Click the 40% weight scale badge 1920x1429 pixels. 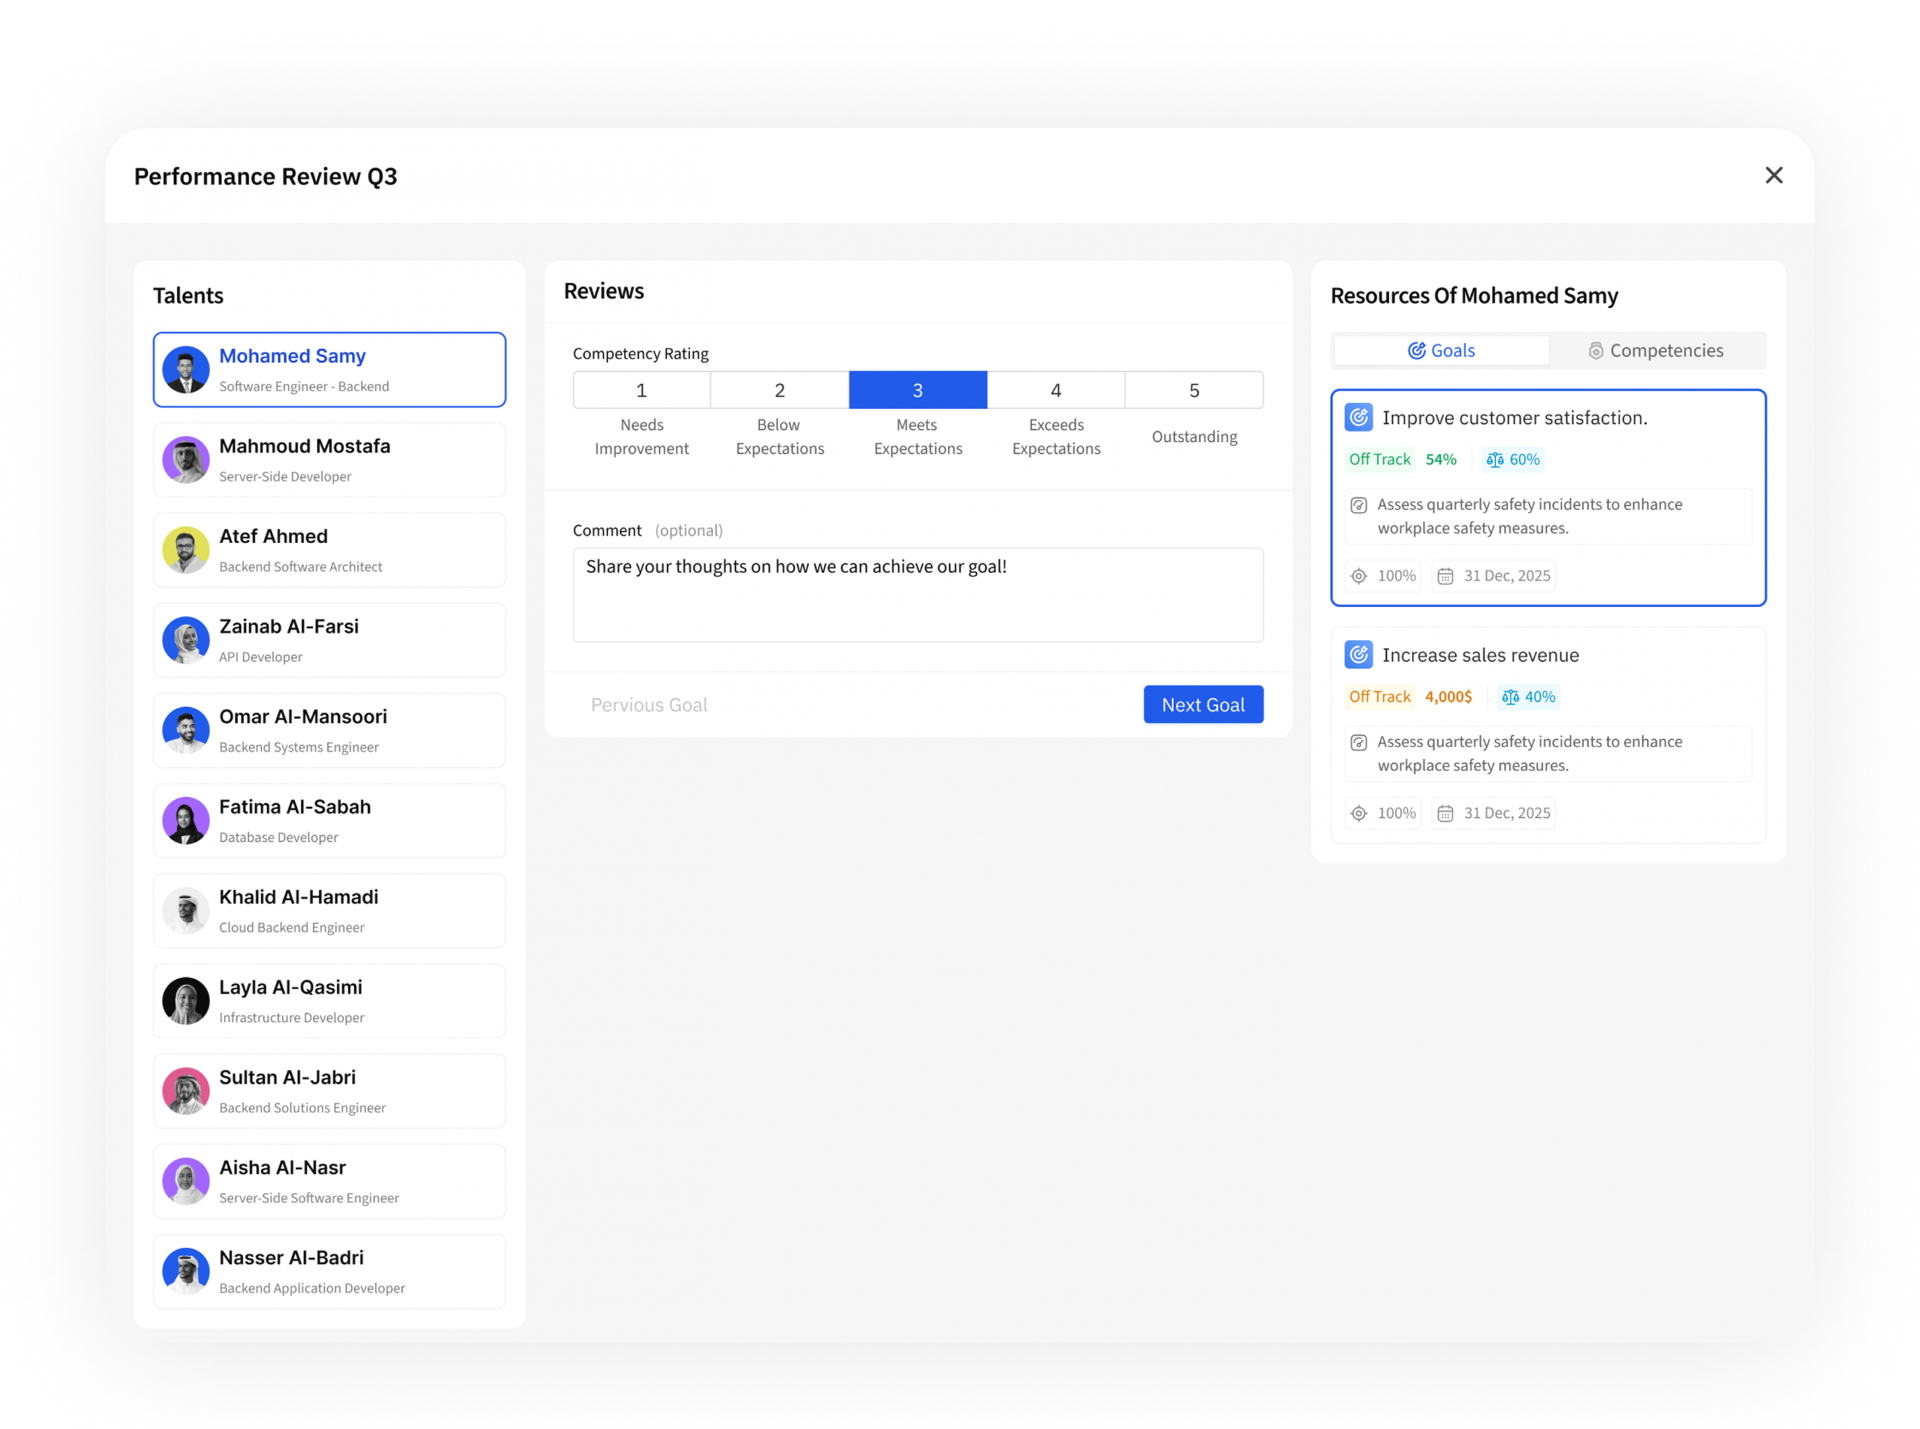click(x=1529, y=697)
